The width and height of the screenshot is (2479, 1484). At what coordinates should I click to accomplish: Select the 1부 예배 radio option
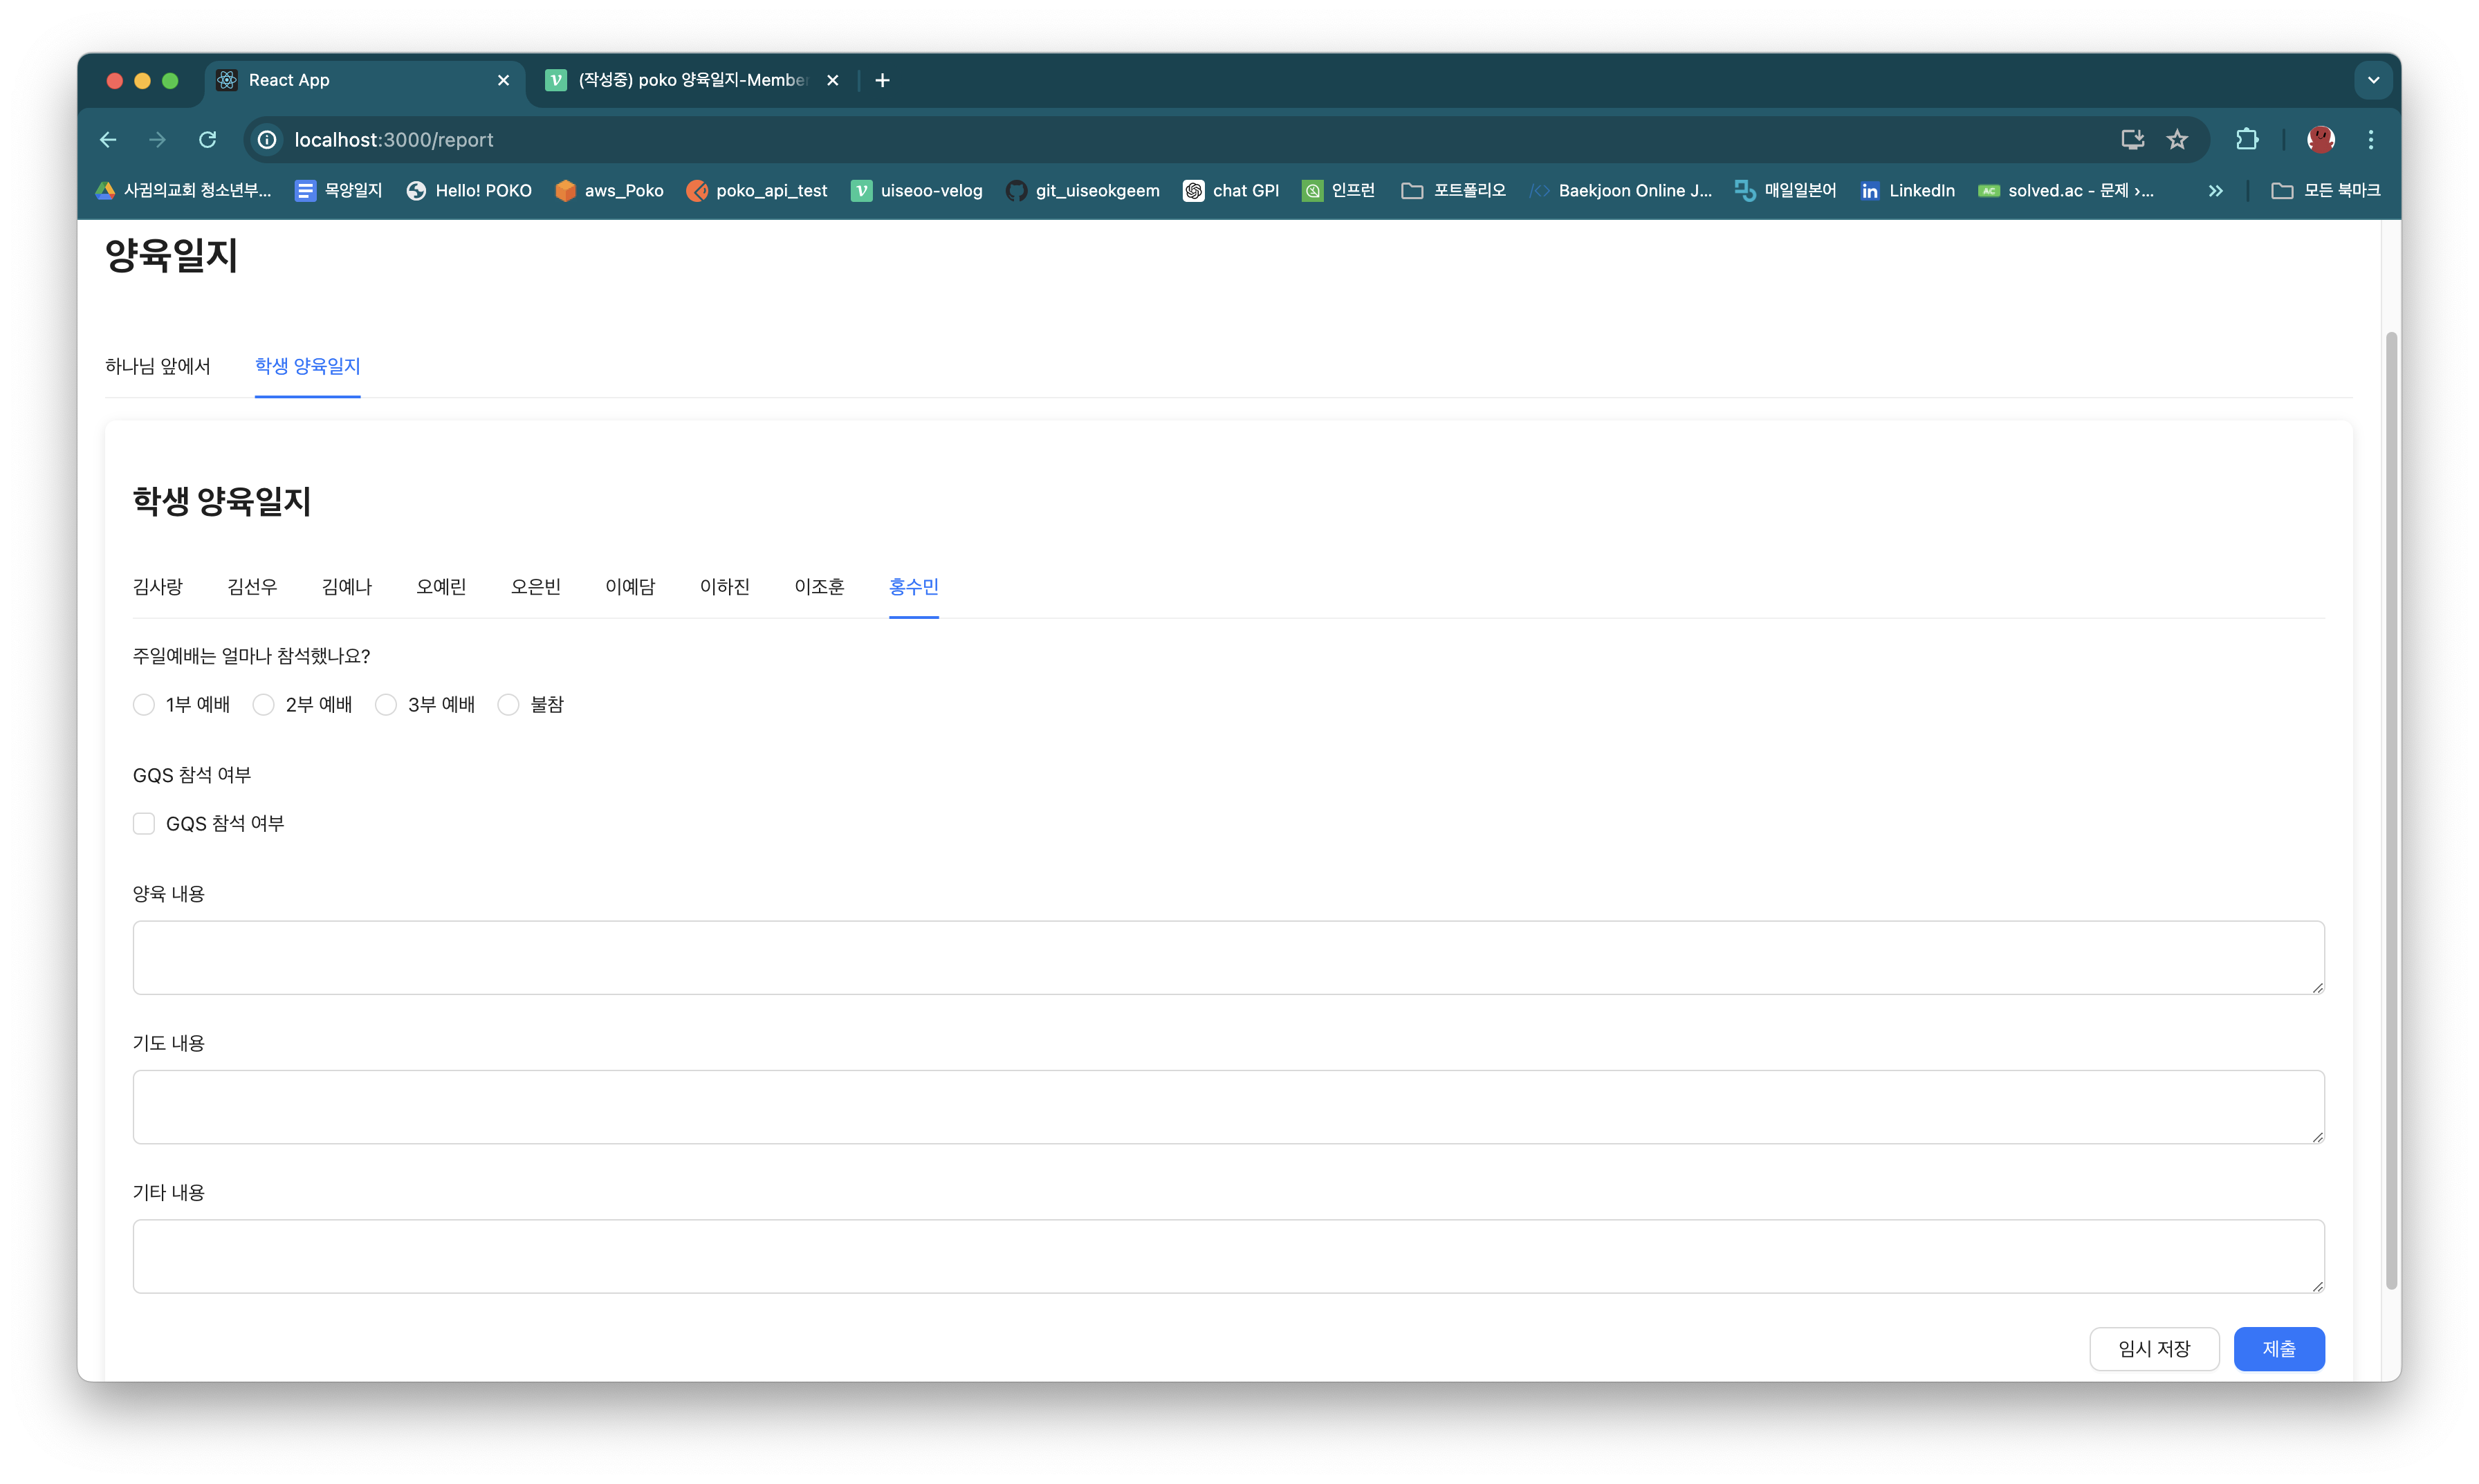point(144,705)
